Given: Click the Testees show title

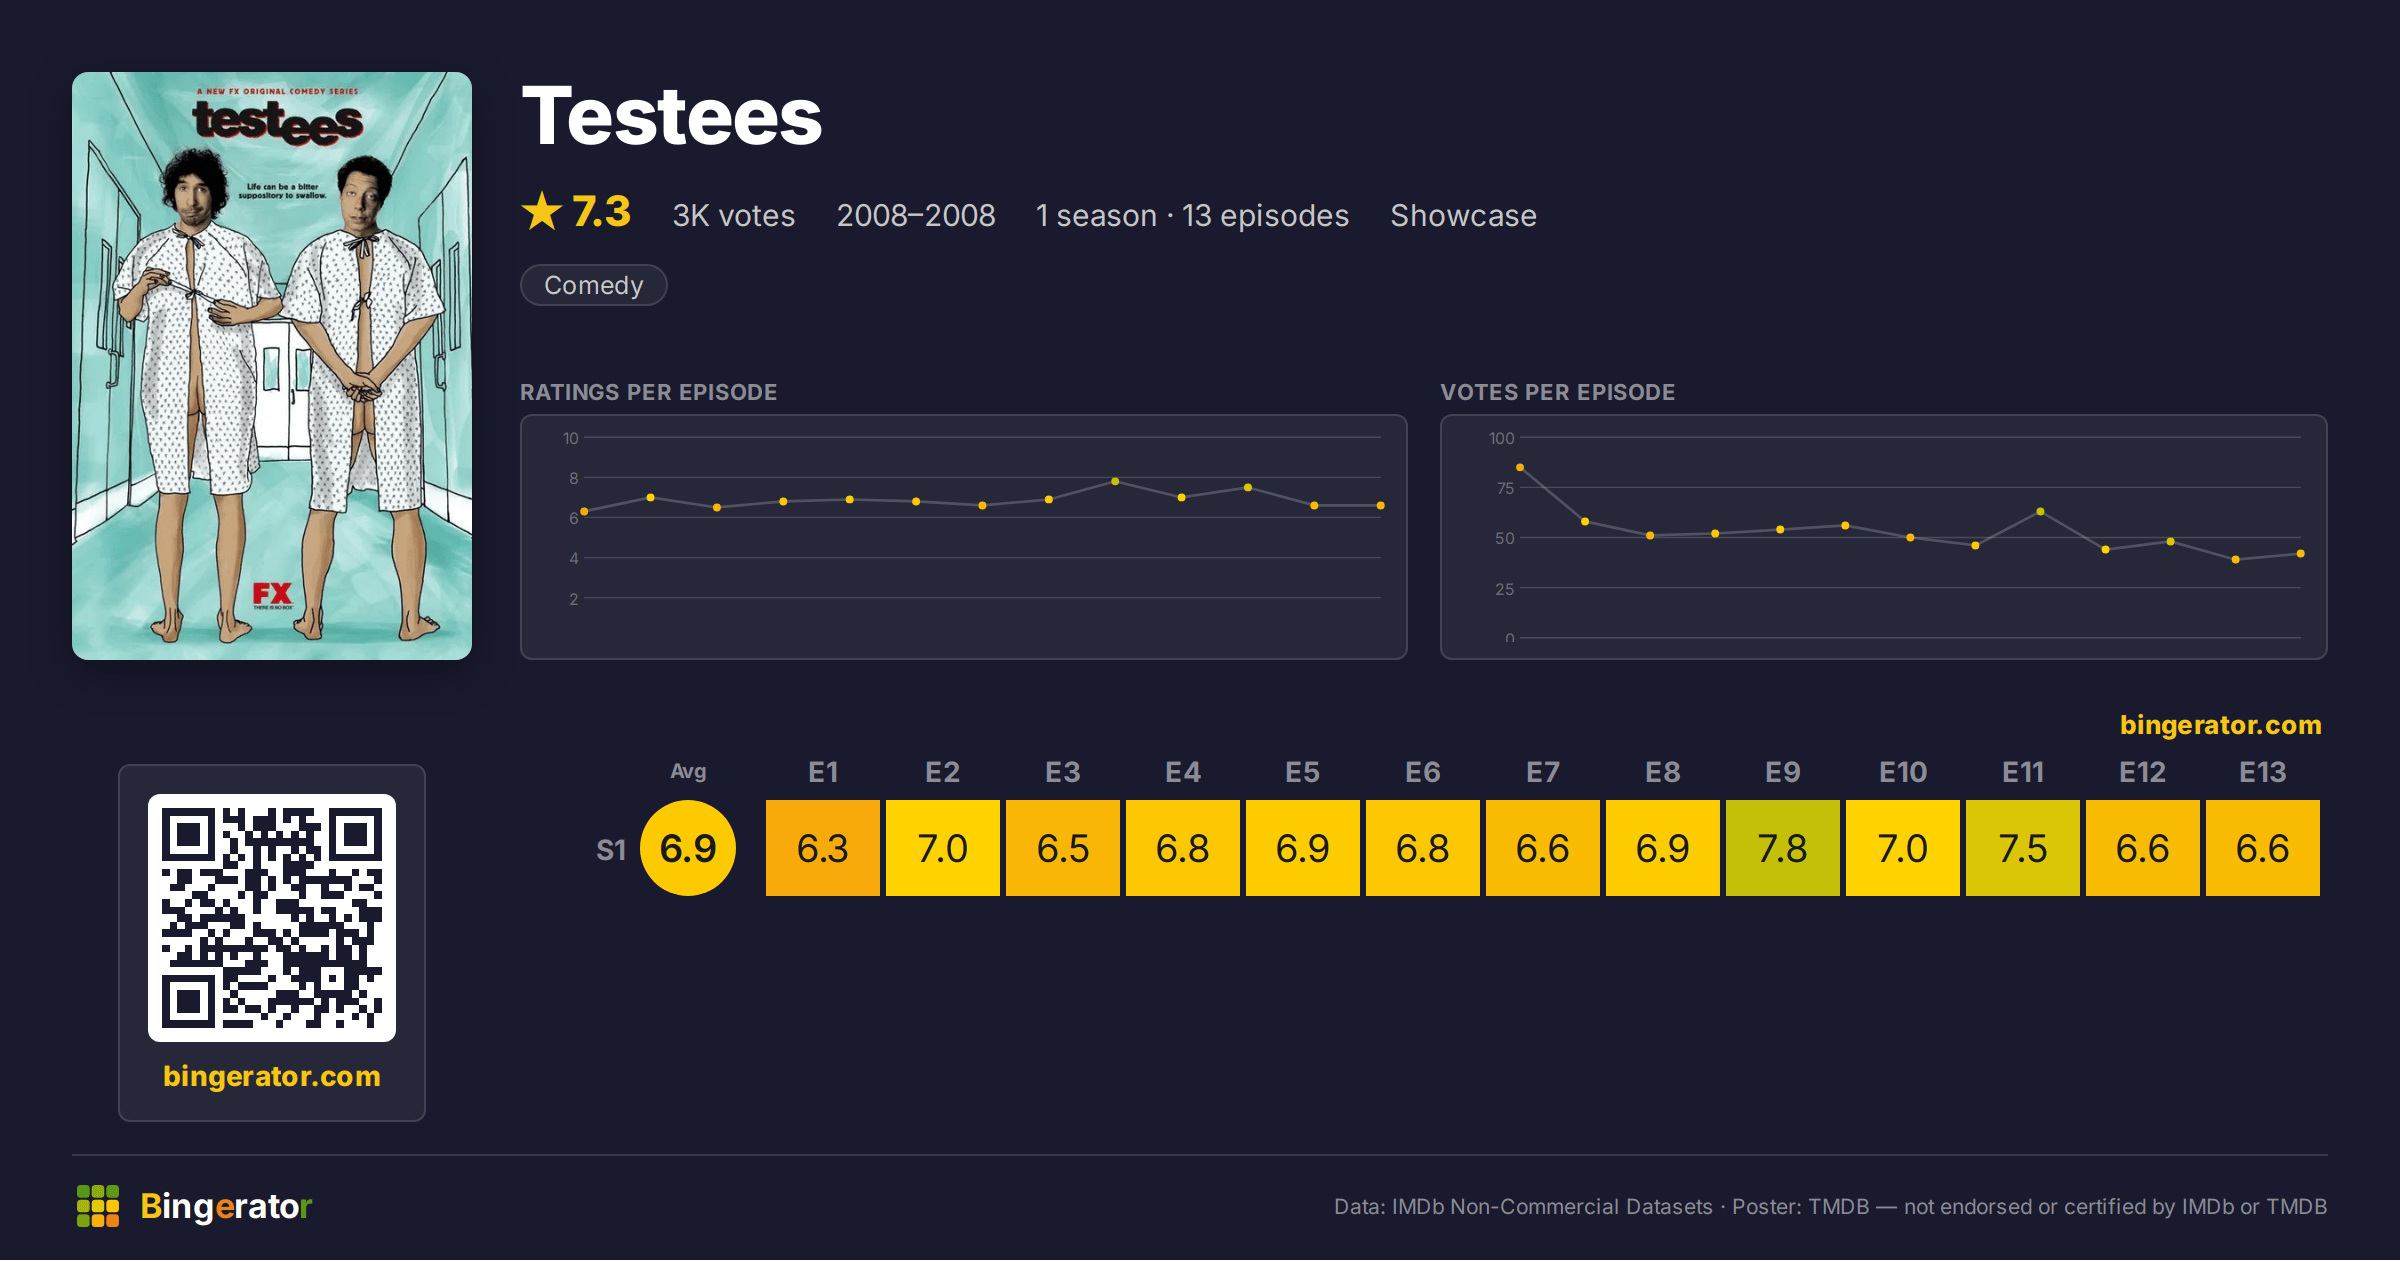Looking at the screenshot, I should click(672, 116).
